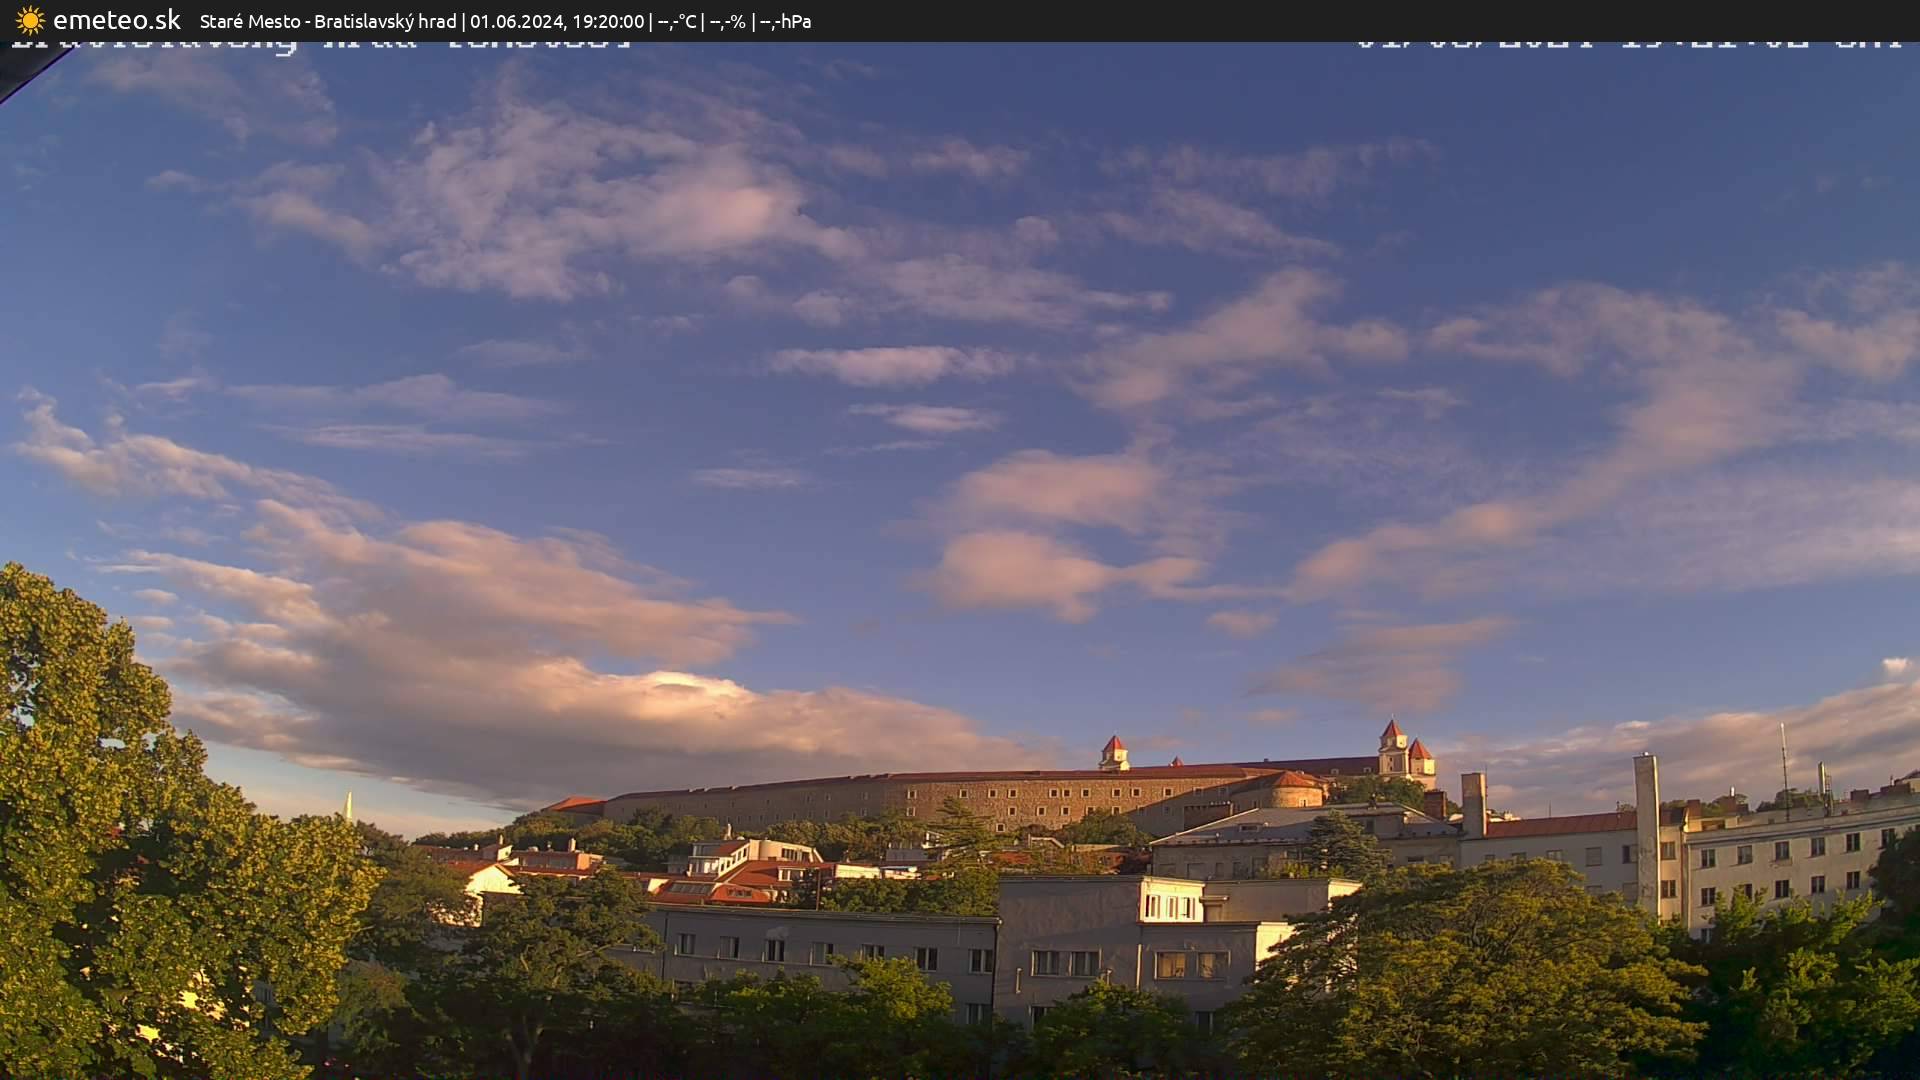
Task: Click the embedded camera timestamp overlay top-right
Action: [1628, 44]
